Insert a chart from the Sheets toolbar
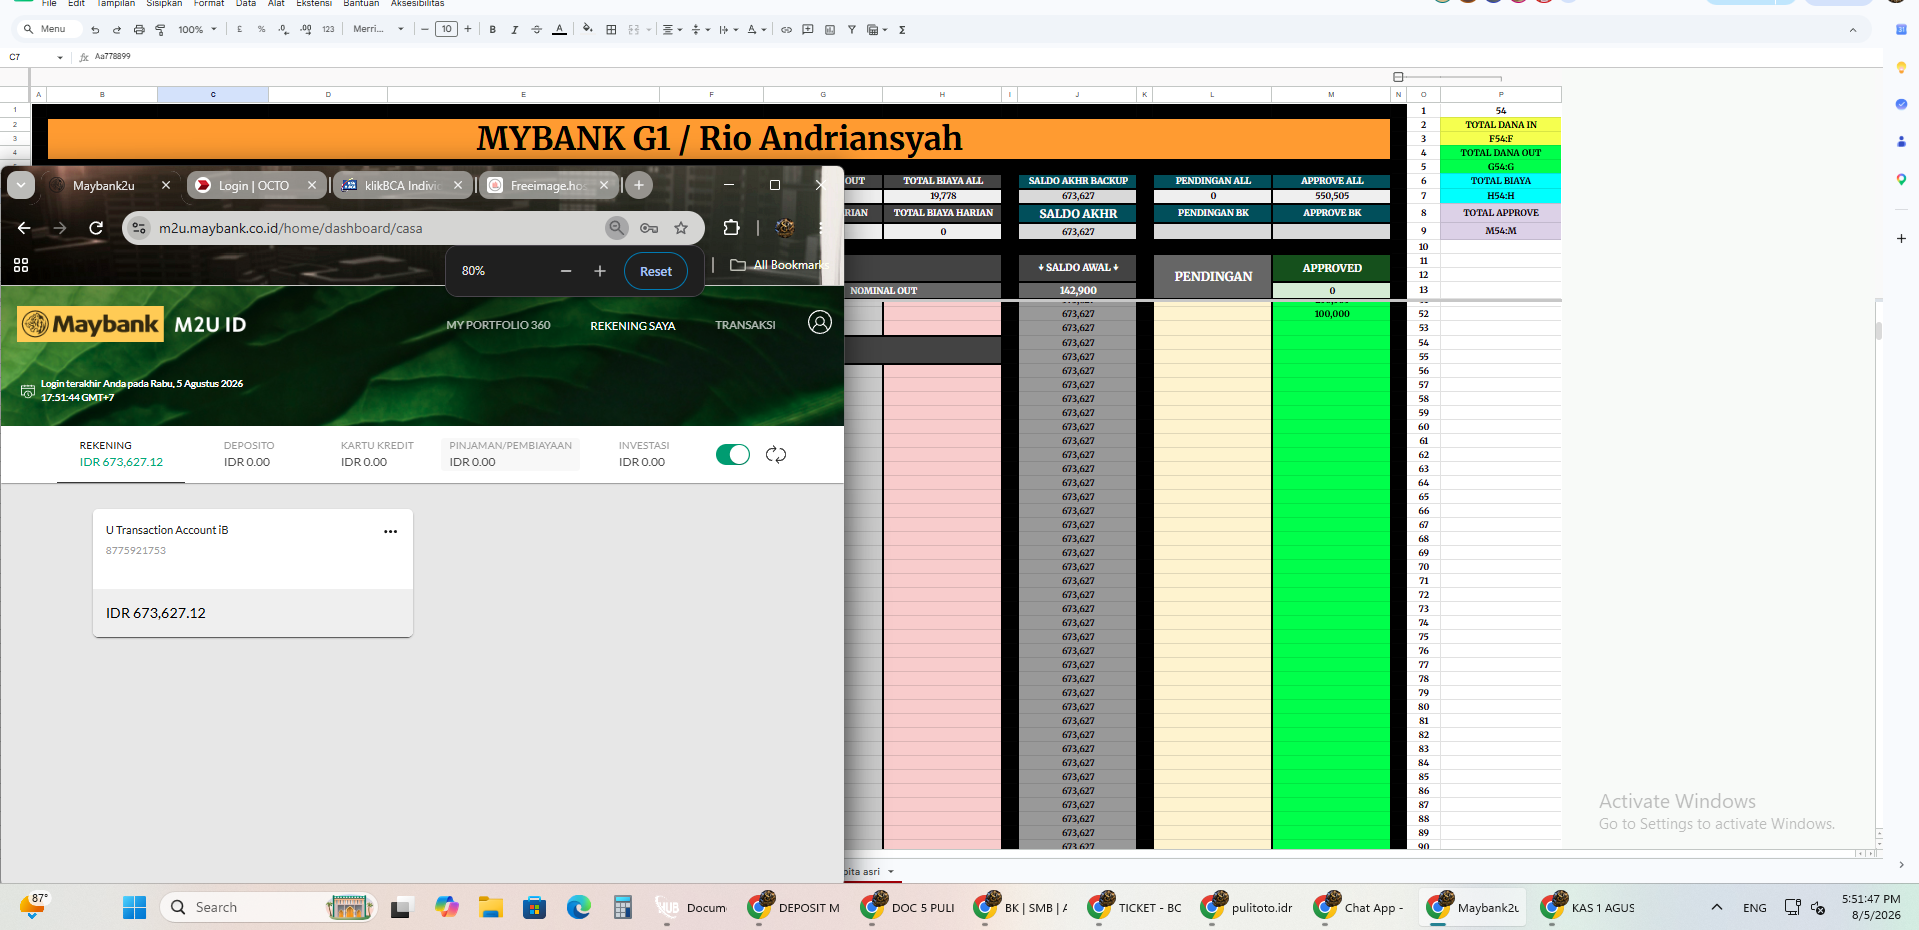The width and height of the screenshot is (1919, 930). (830, 30)
